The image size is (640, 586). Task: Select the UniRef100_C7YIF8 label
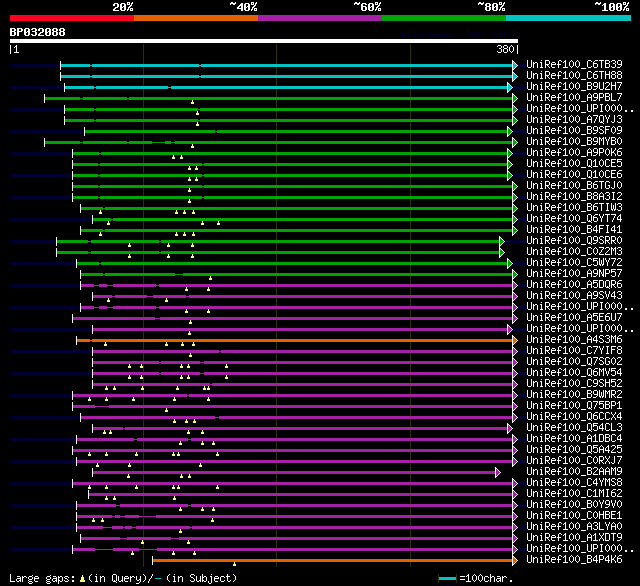point(574,351)
